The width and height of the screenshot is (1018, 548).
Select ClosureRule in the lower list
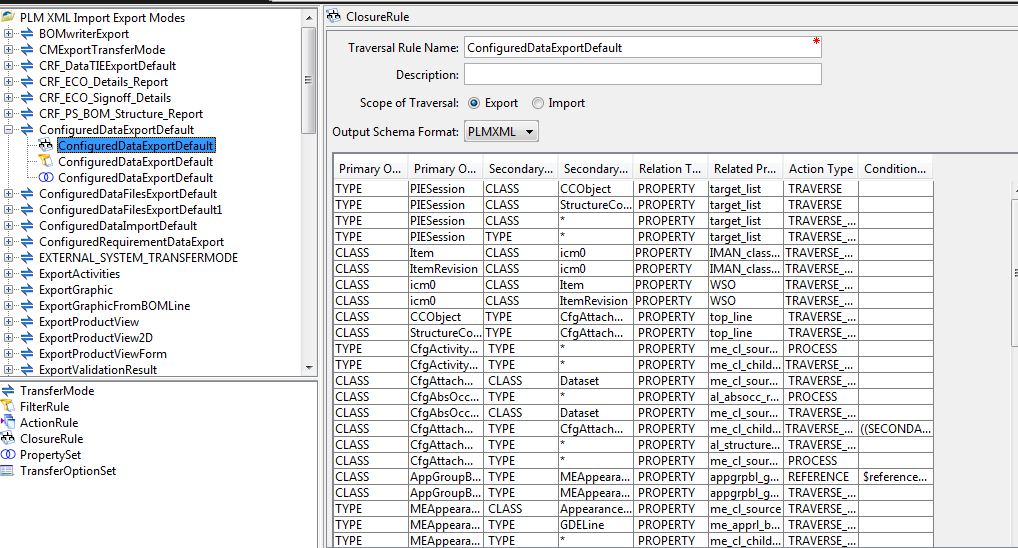point(51,439)
